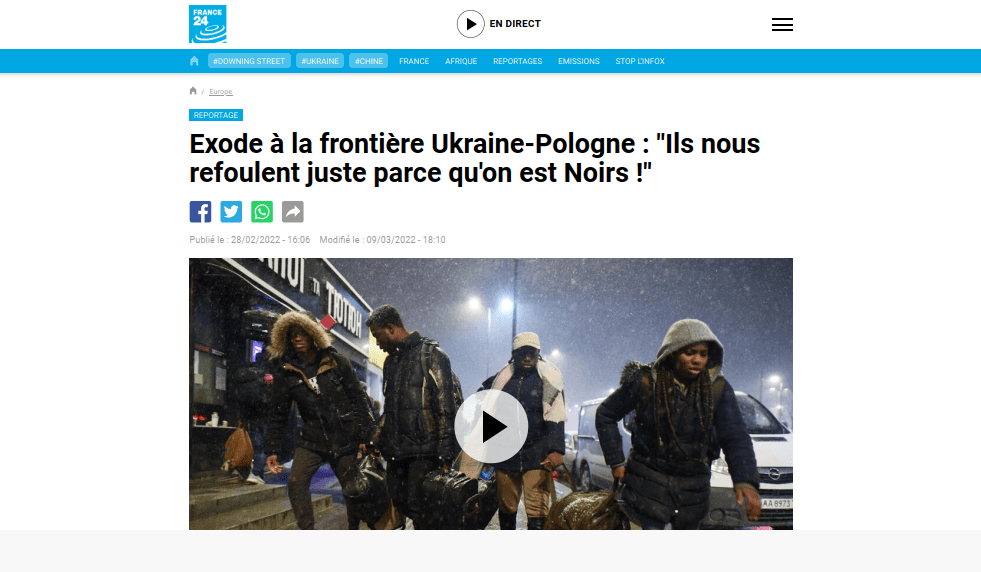Open the generic share arrow icon
The height and width of the screenshot is (572, 981).
pos(293,212)
